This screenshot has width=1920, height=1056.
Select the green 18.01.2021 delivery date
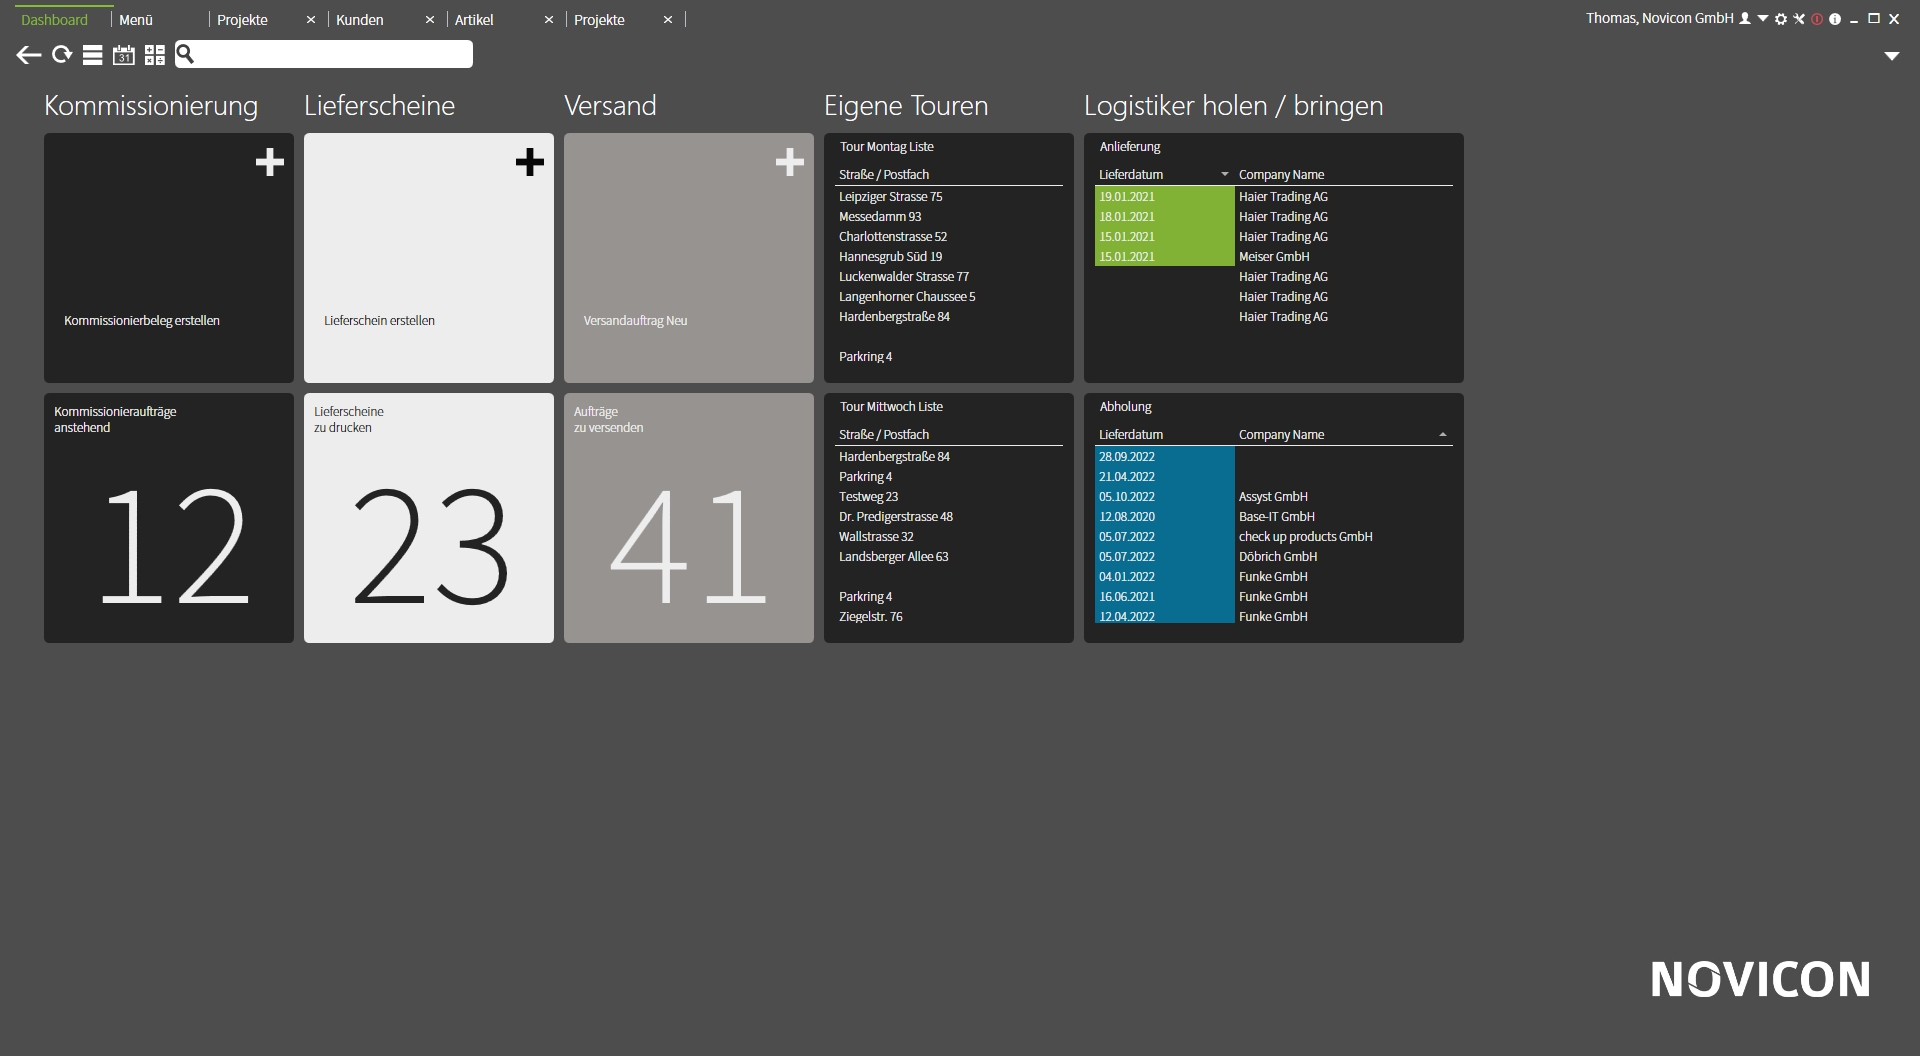(x=1165, y=216)
